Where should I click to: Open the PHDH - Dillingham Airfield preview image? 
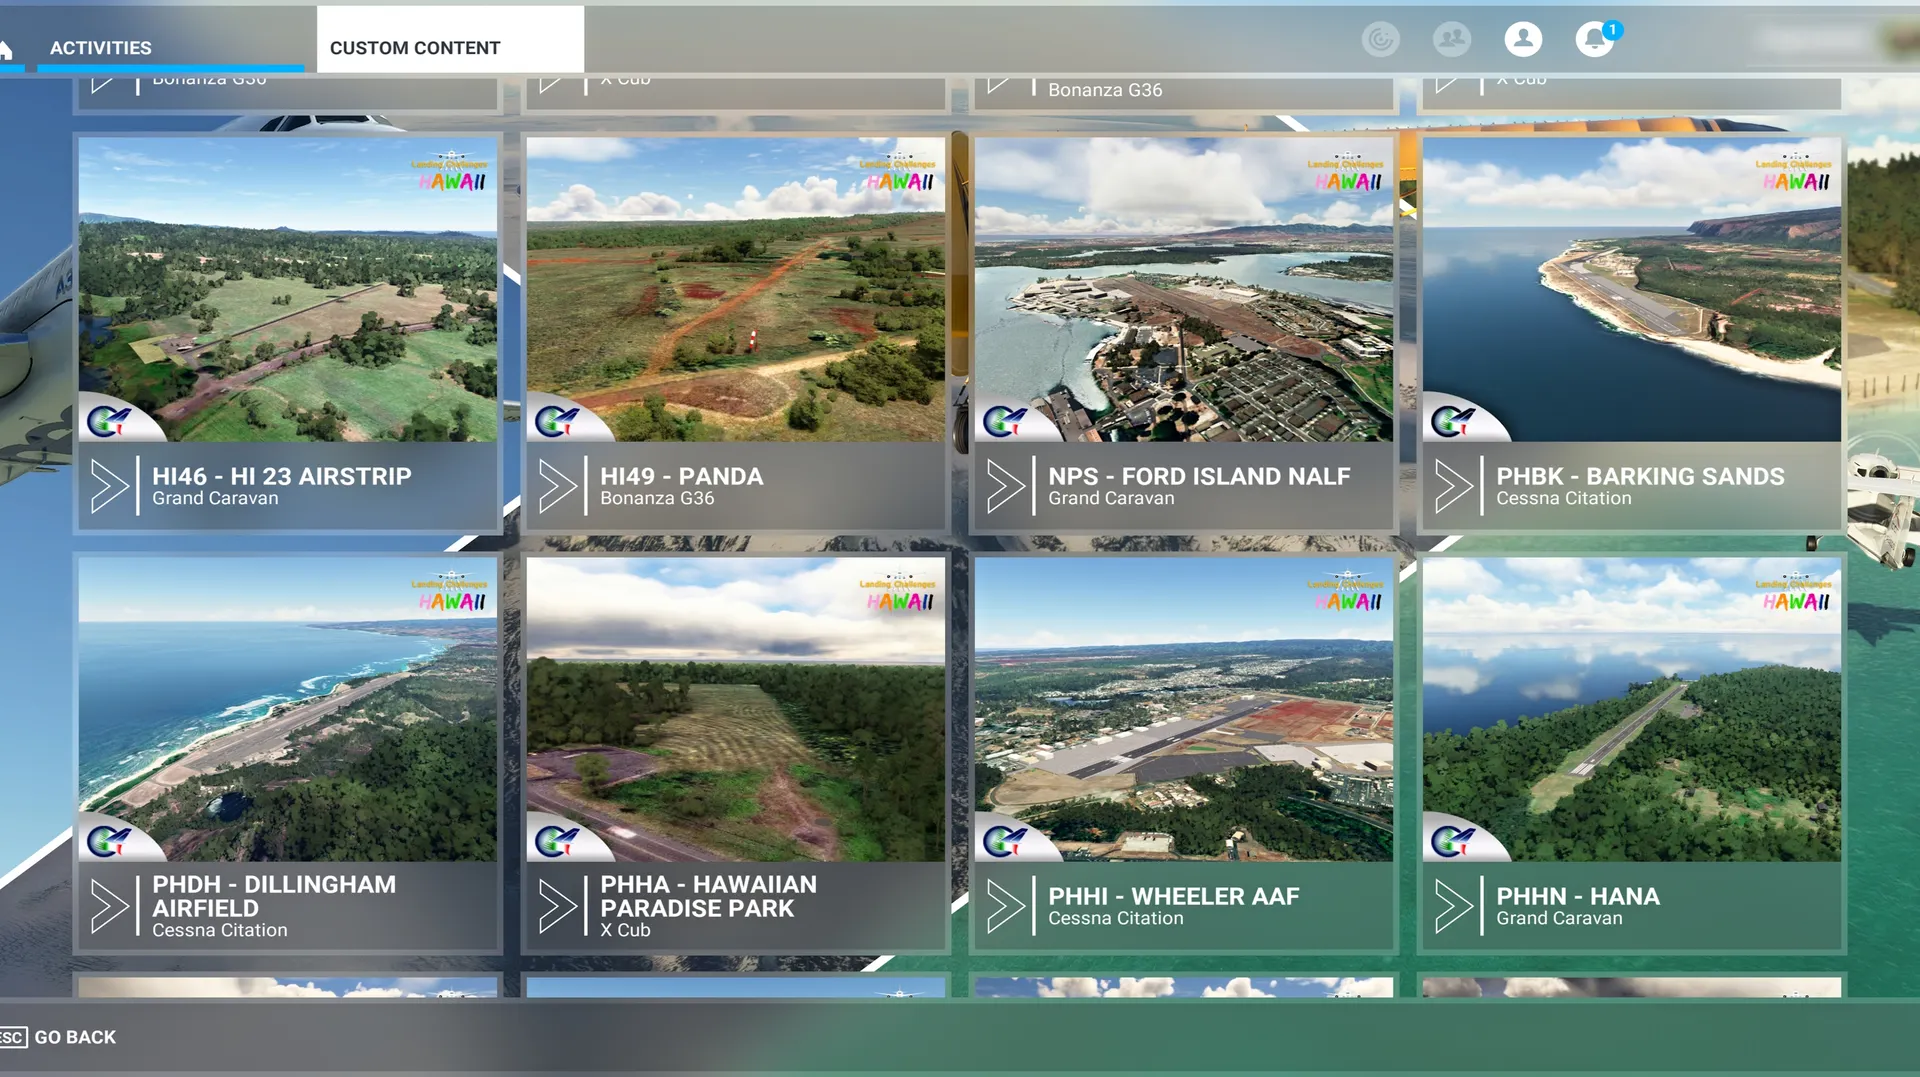point(288,709)
